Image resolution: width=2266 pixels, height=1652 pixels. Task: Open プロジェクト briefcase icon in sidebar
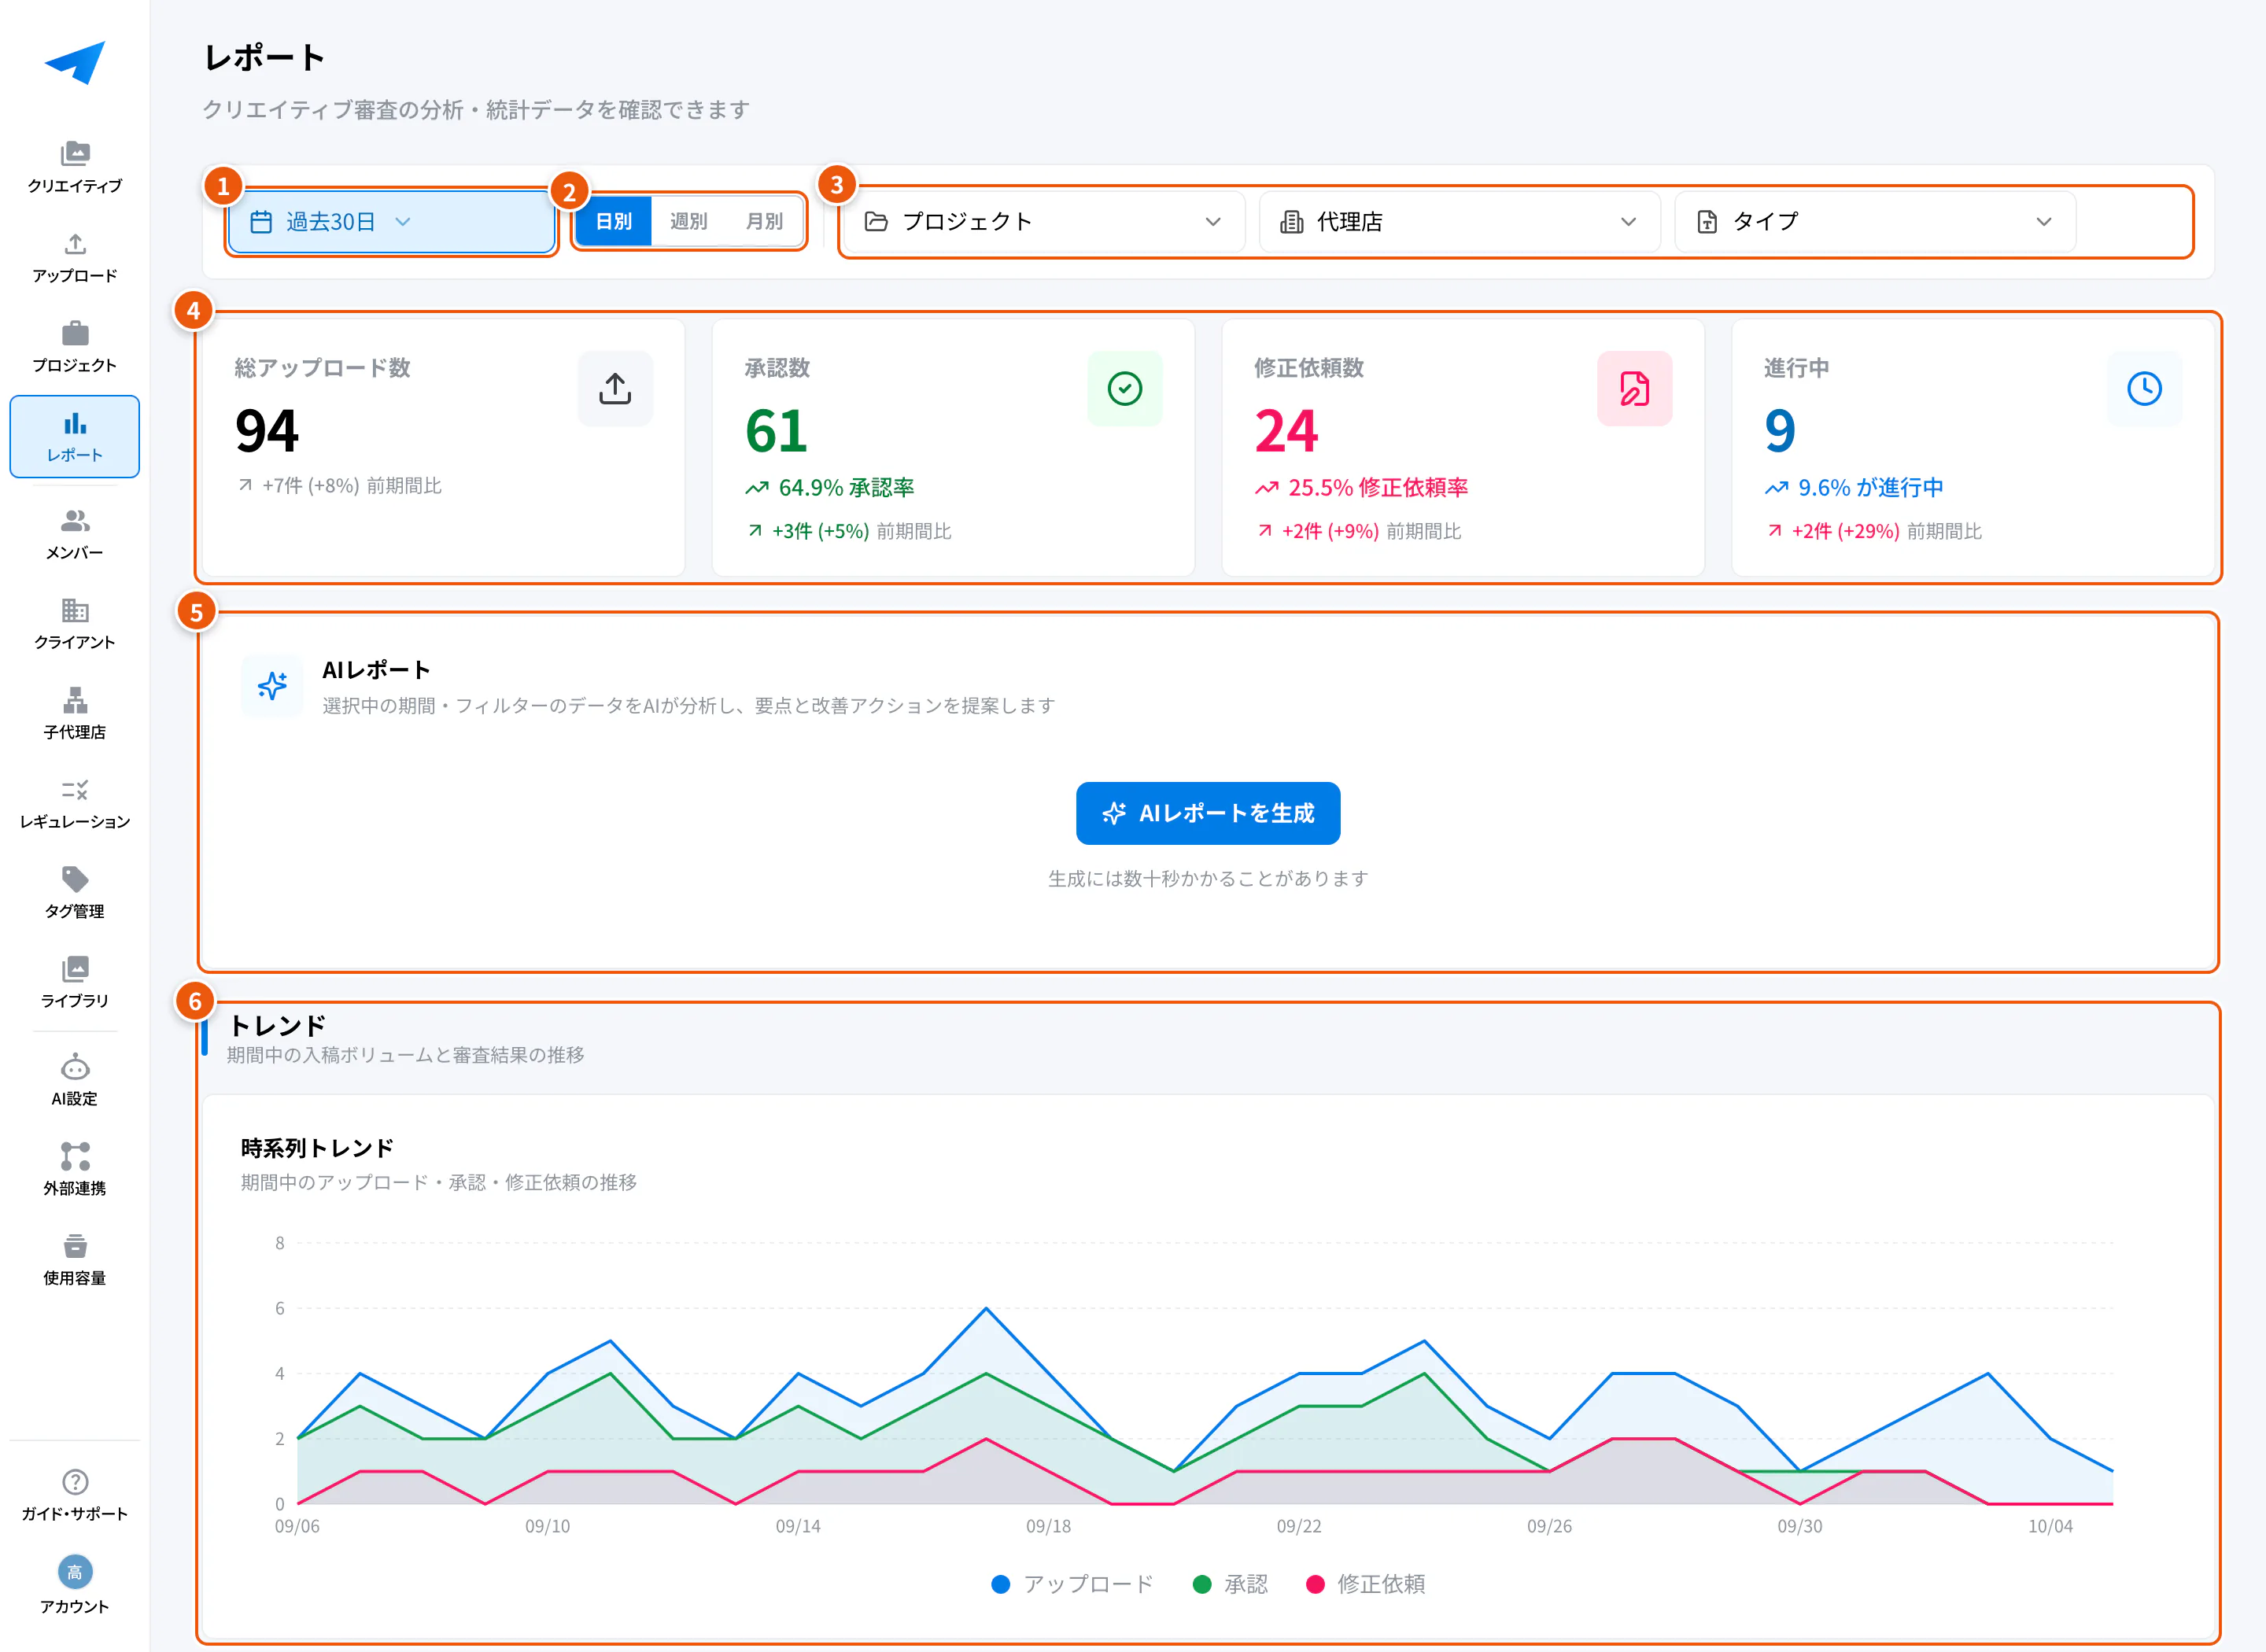[x=75, y=347]
